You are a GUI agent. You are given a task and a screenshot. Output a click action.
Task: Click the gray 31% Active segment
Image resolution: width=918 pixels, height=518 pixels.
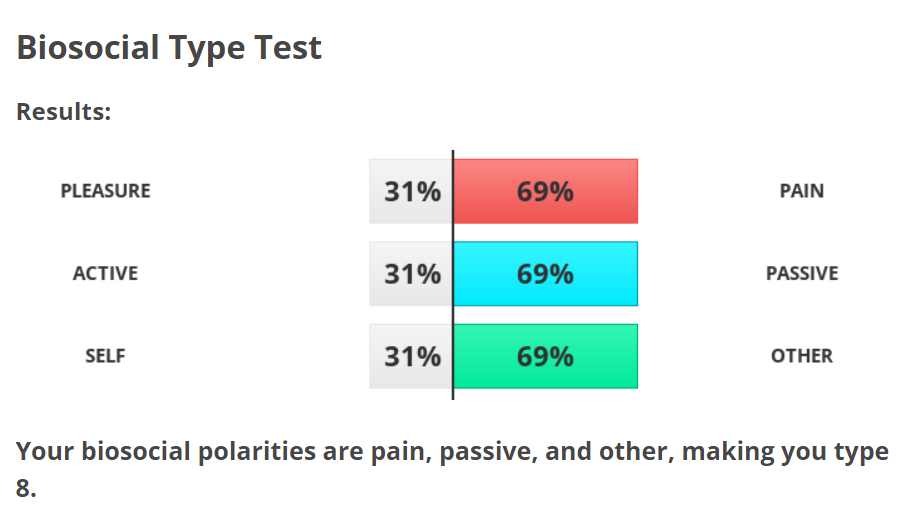411,273
